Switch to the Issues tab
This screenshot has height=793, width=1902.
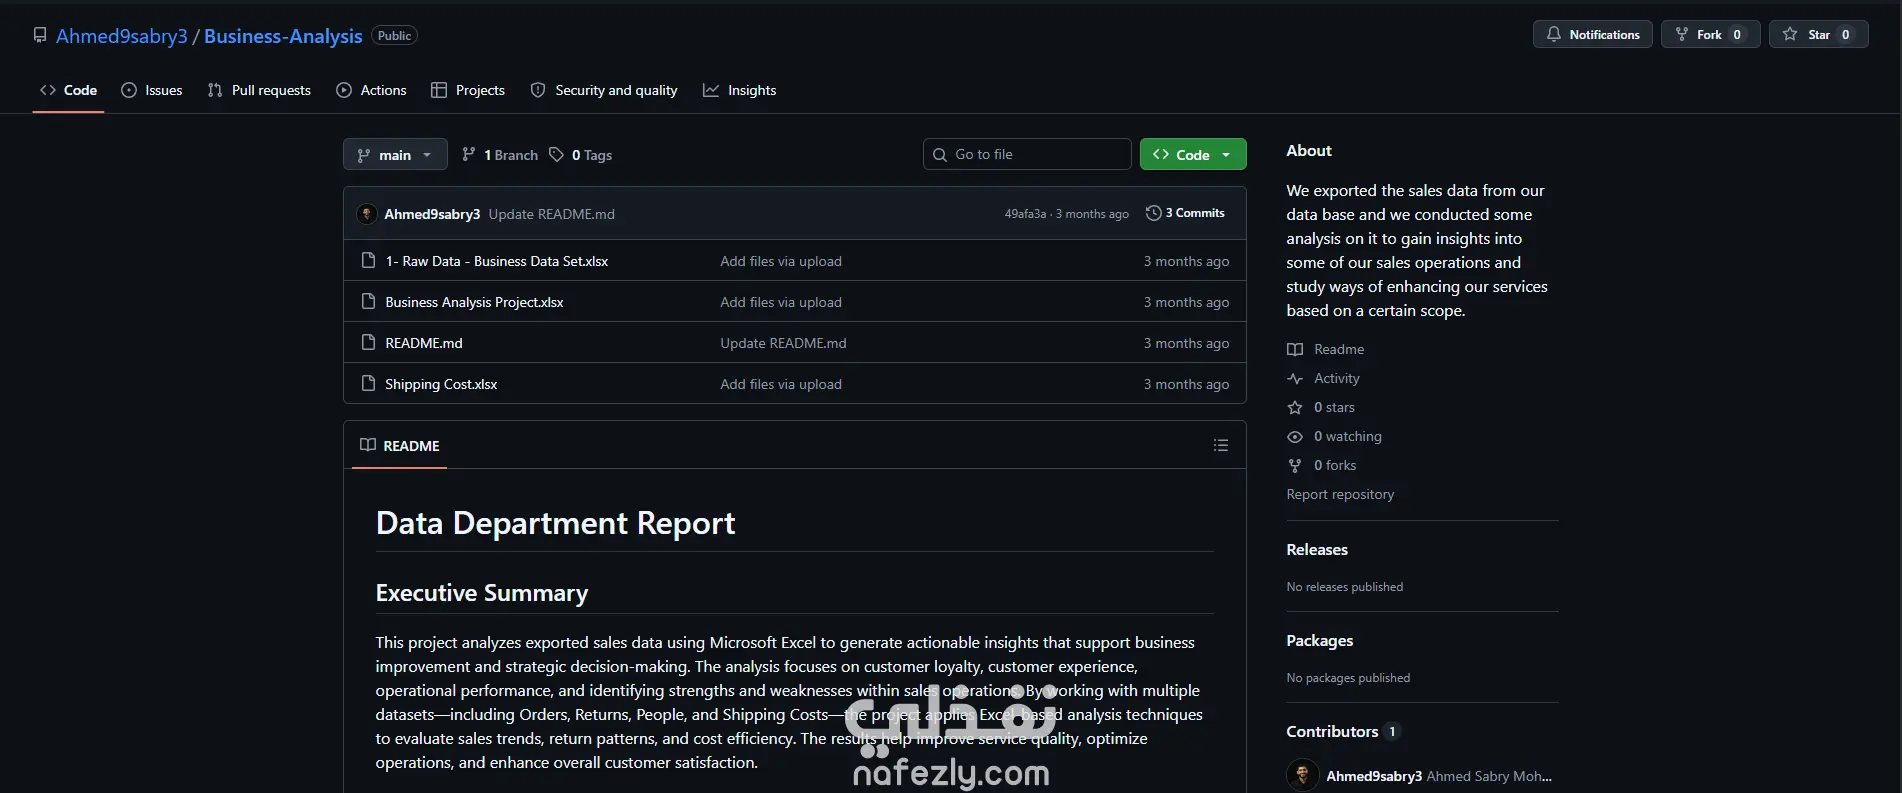coord(152,90)
